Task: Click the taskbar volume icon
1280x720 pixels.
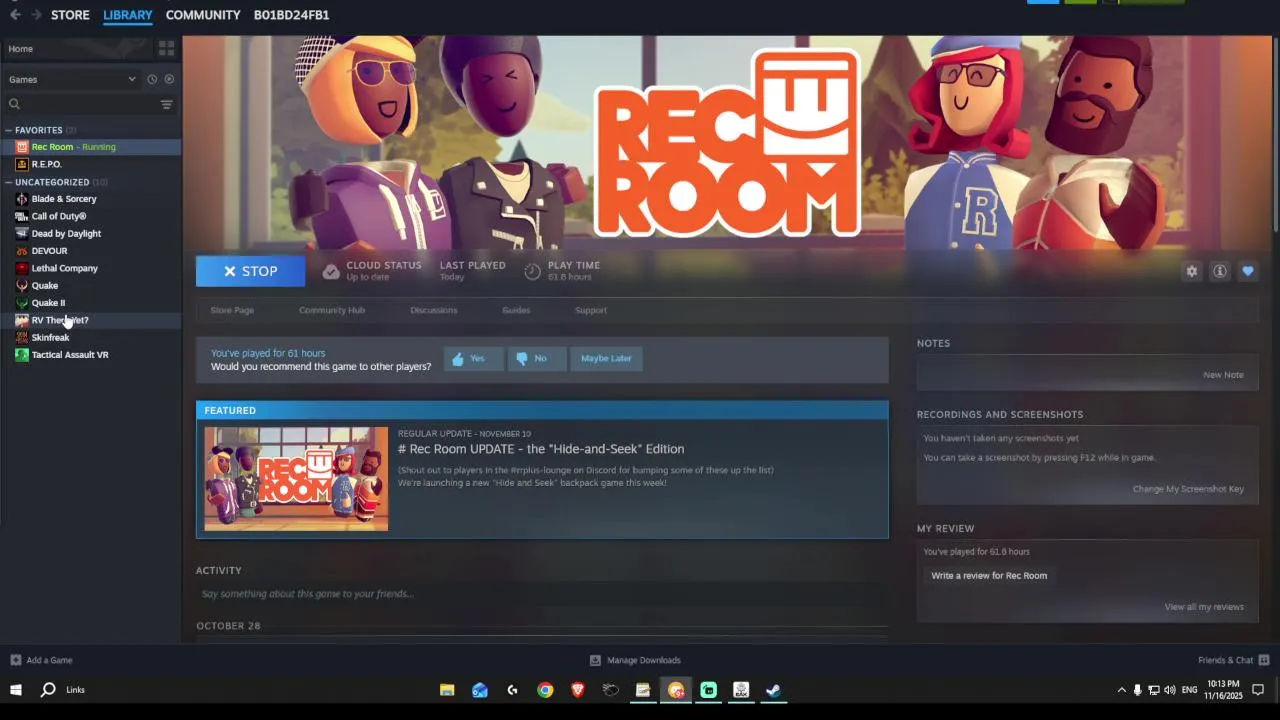Action: 1170,690
